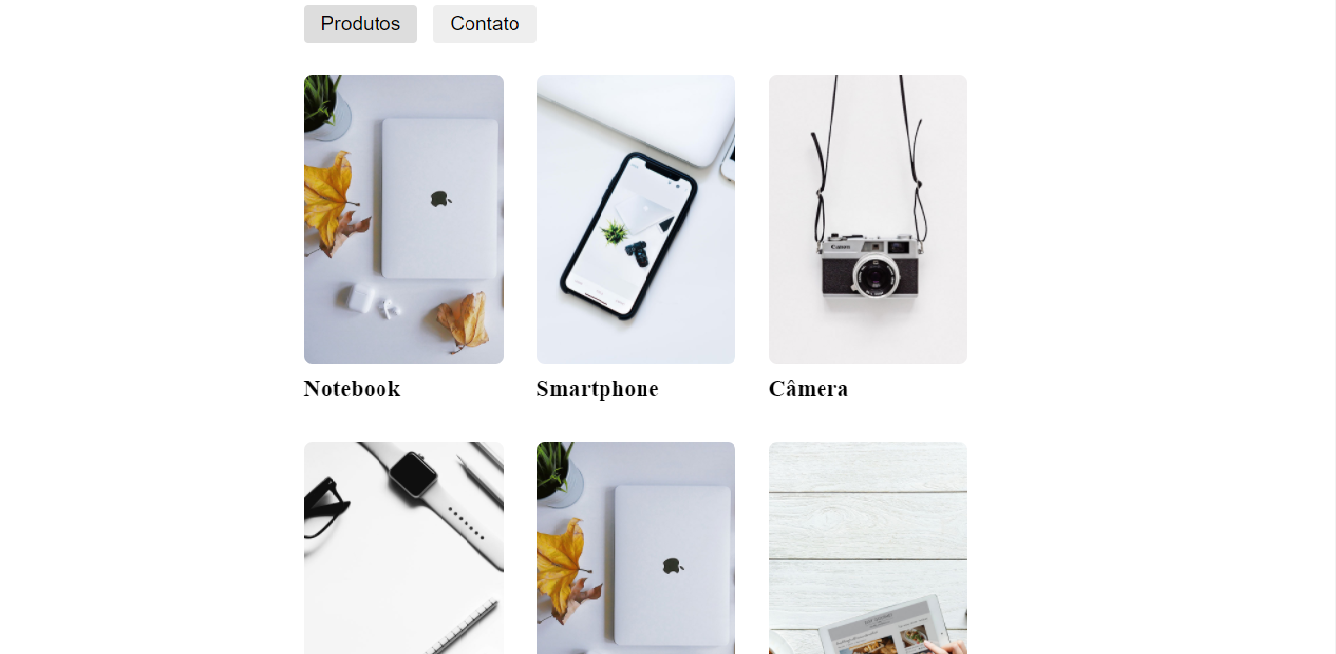This screenshot has width=1336, height=654.
Task: Click the smartwatch face in the bottom-row photo
Action: click(414, 475)
